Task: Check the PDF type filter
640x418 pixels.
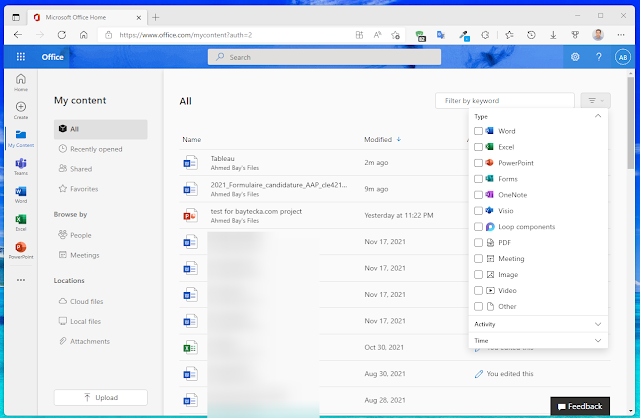Action: (478, 242)
